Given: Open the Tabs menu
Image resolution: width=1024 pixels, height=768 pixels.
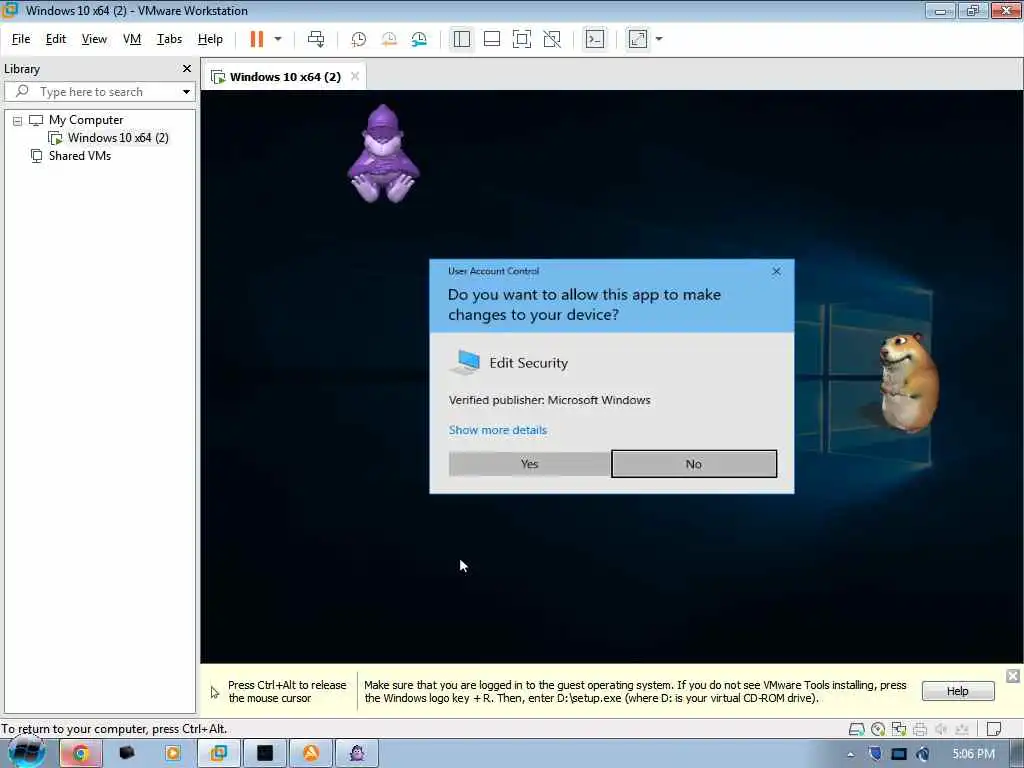Looking at the screenshot, I should (x=169, y=39).
